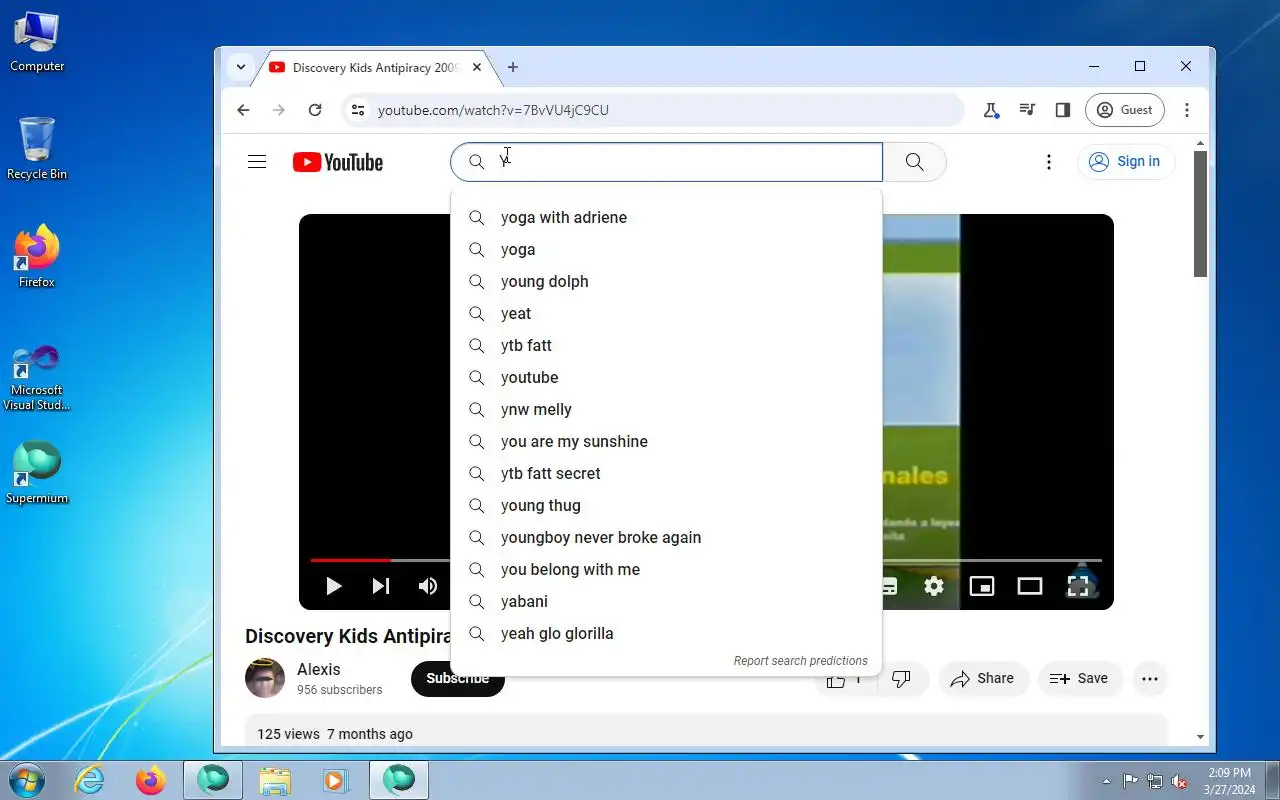Viewport: 1280px width, 800px height.
Task: Dislike this video
Action: point(902,679)
